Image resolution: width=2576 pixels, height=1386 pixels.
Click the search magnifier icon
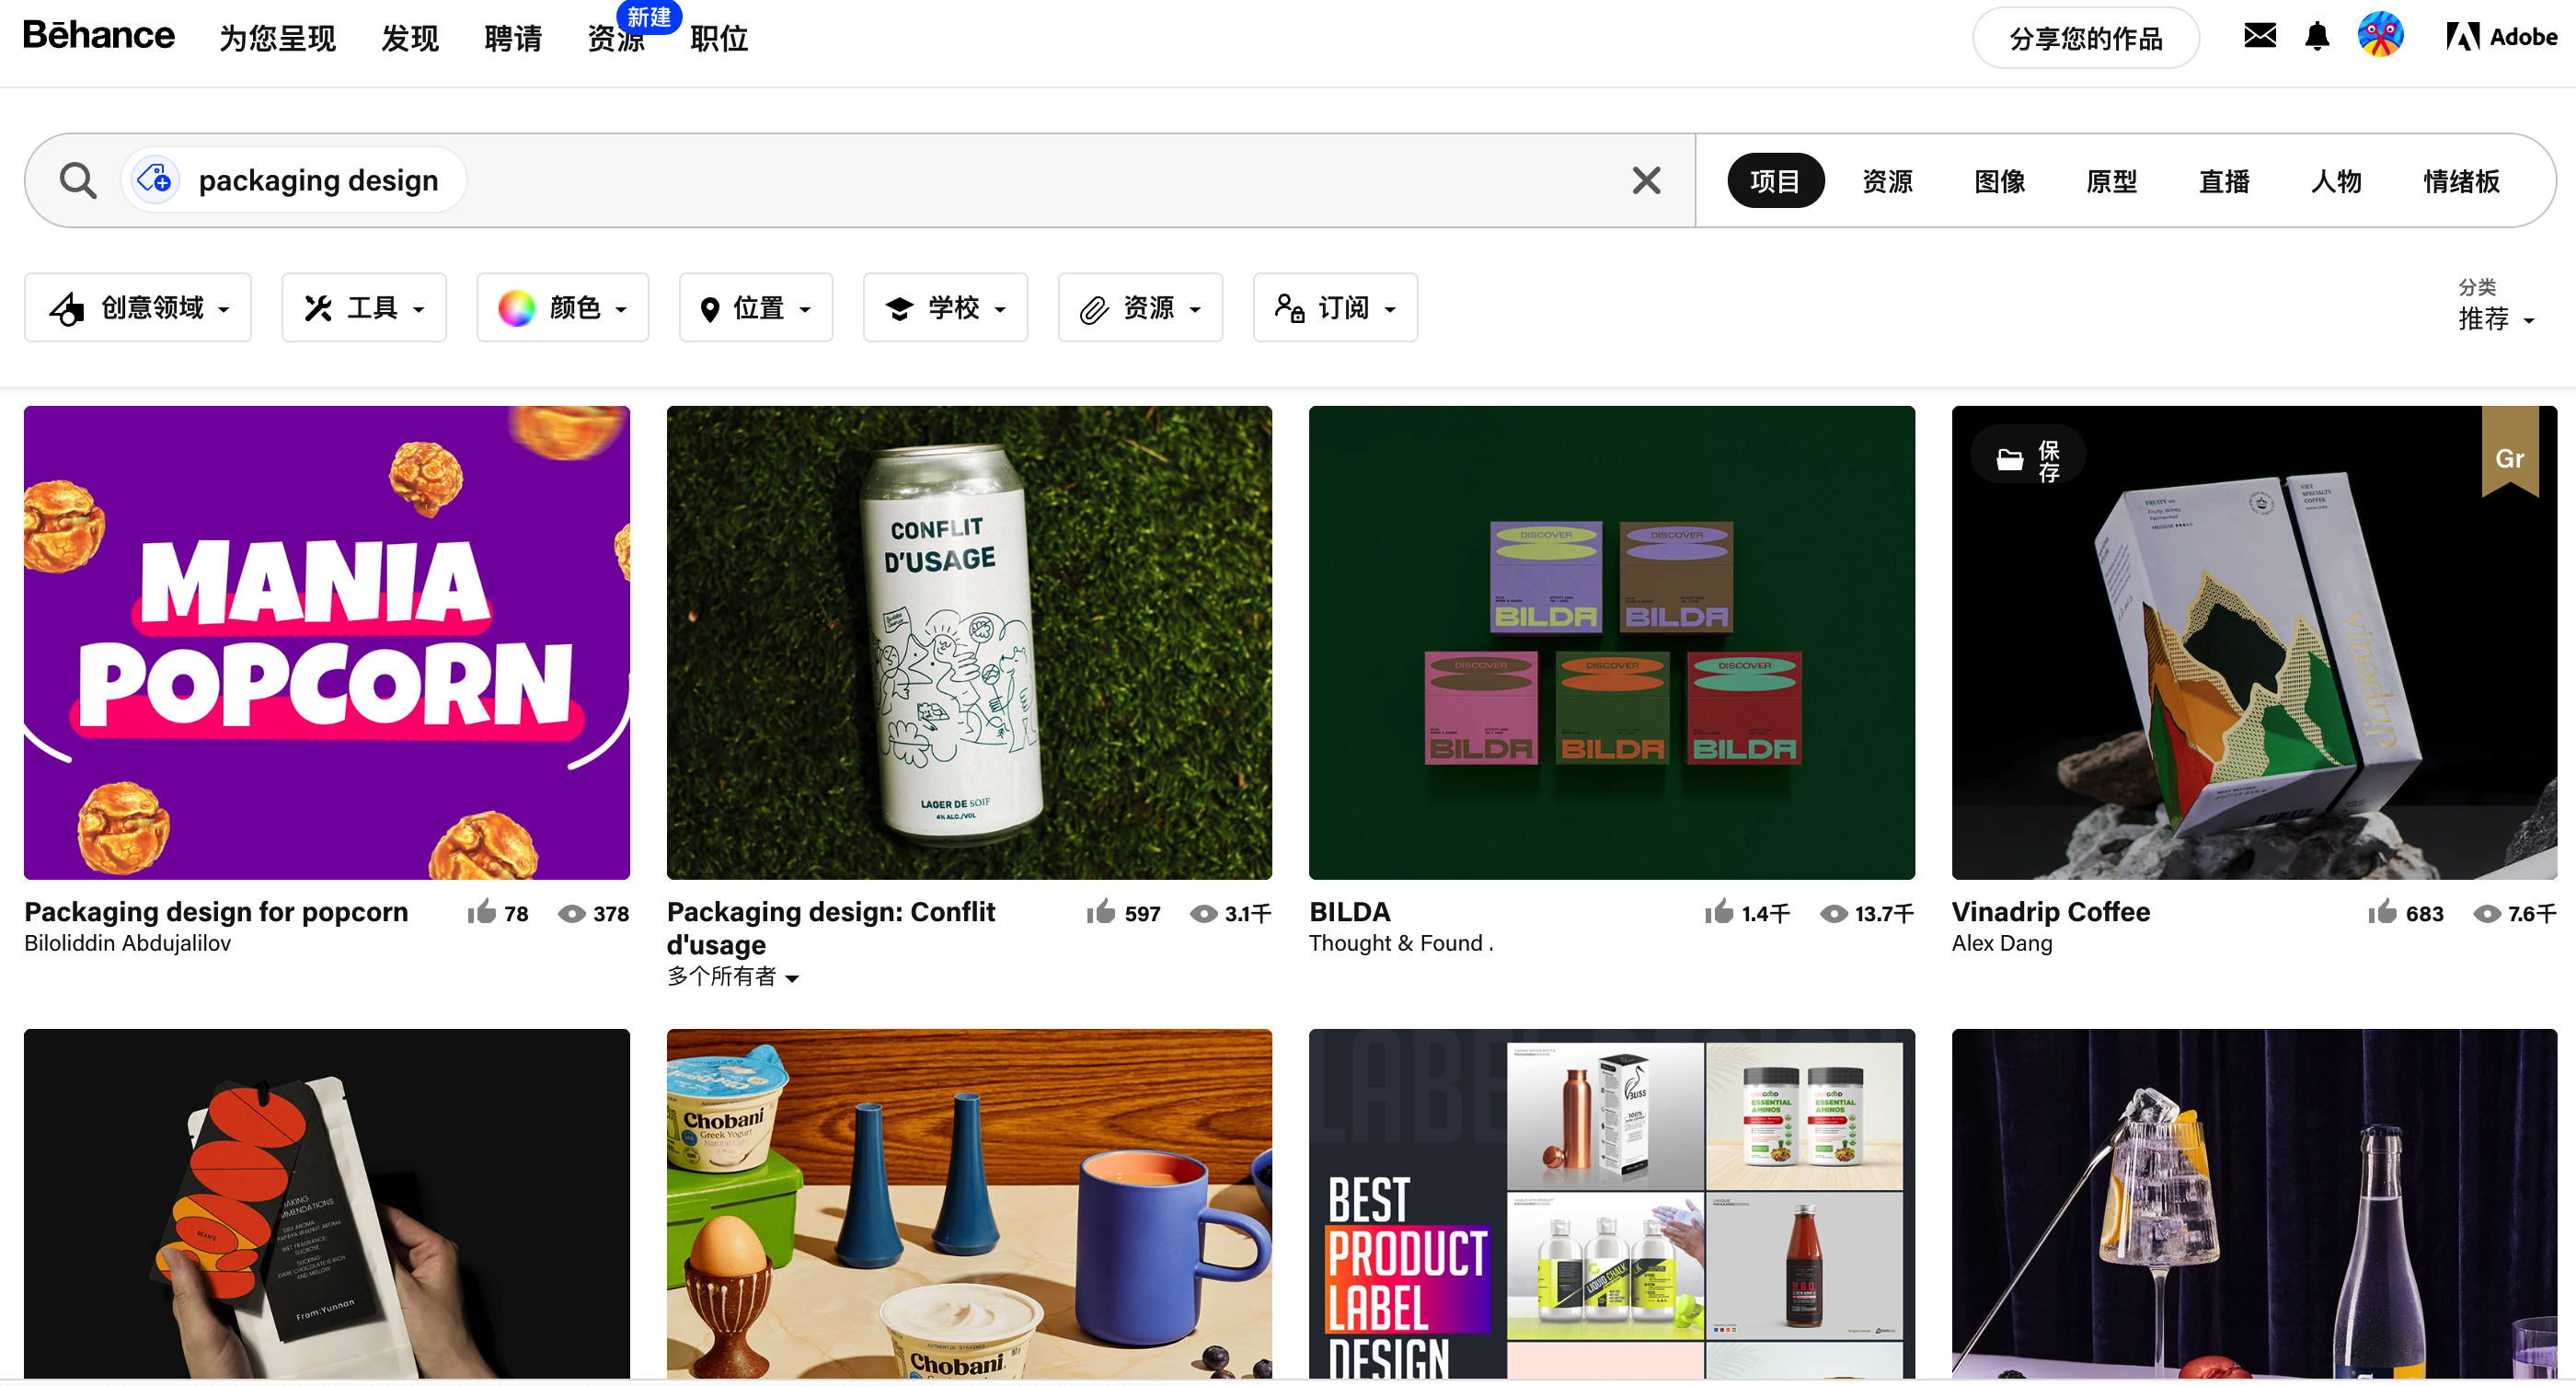tap(77, 181)
